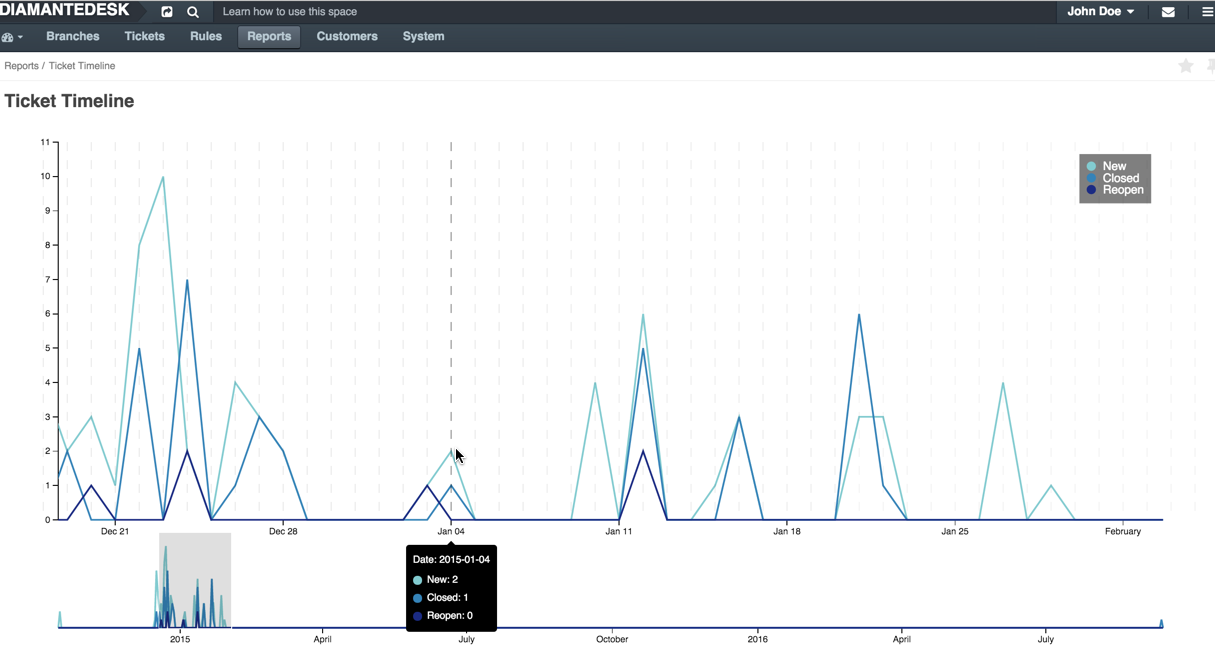The width and height of the screenshot is (1215, 665).
Task: Click the July label beneath the tooltip
Action: [466, 639]
